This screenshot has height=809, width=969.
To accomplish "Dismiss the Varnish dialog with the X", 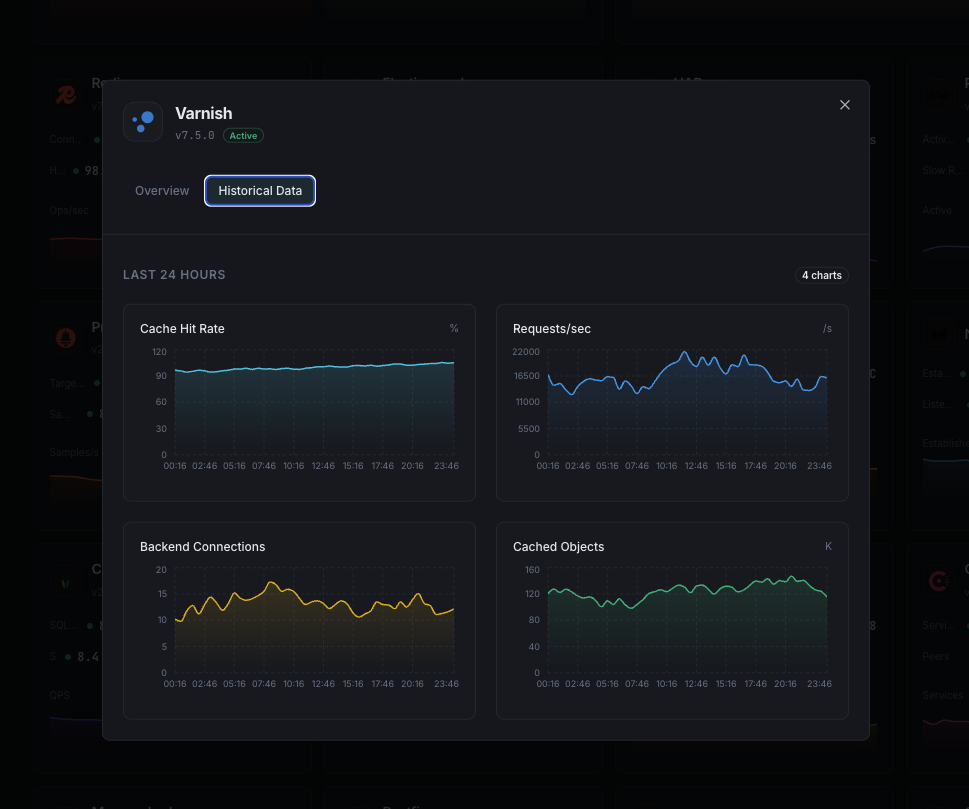I will click(x=844, y=104).
